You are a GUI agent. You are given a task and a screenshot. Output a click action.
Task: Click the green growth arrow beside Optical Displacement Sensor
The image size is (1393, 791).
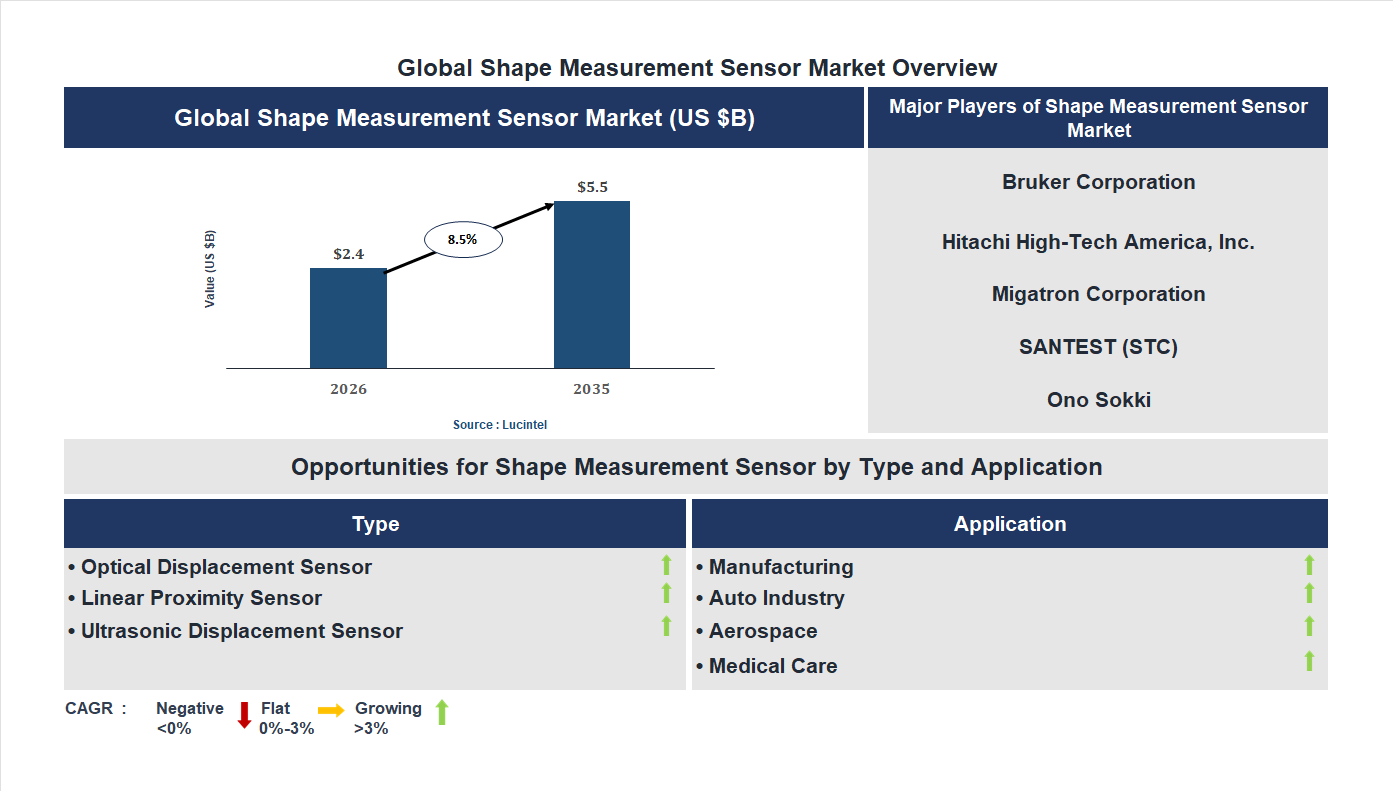pos(666,565)
